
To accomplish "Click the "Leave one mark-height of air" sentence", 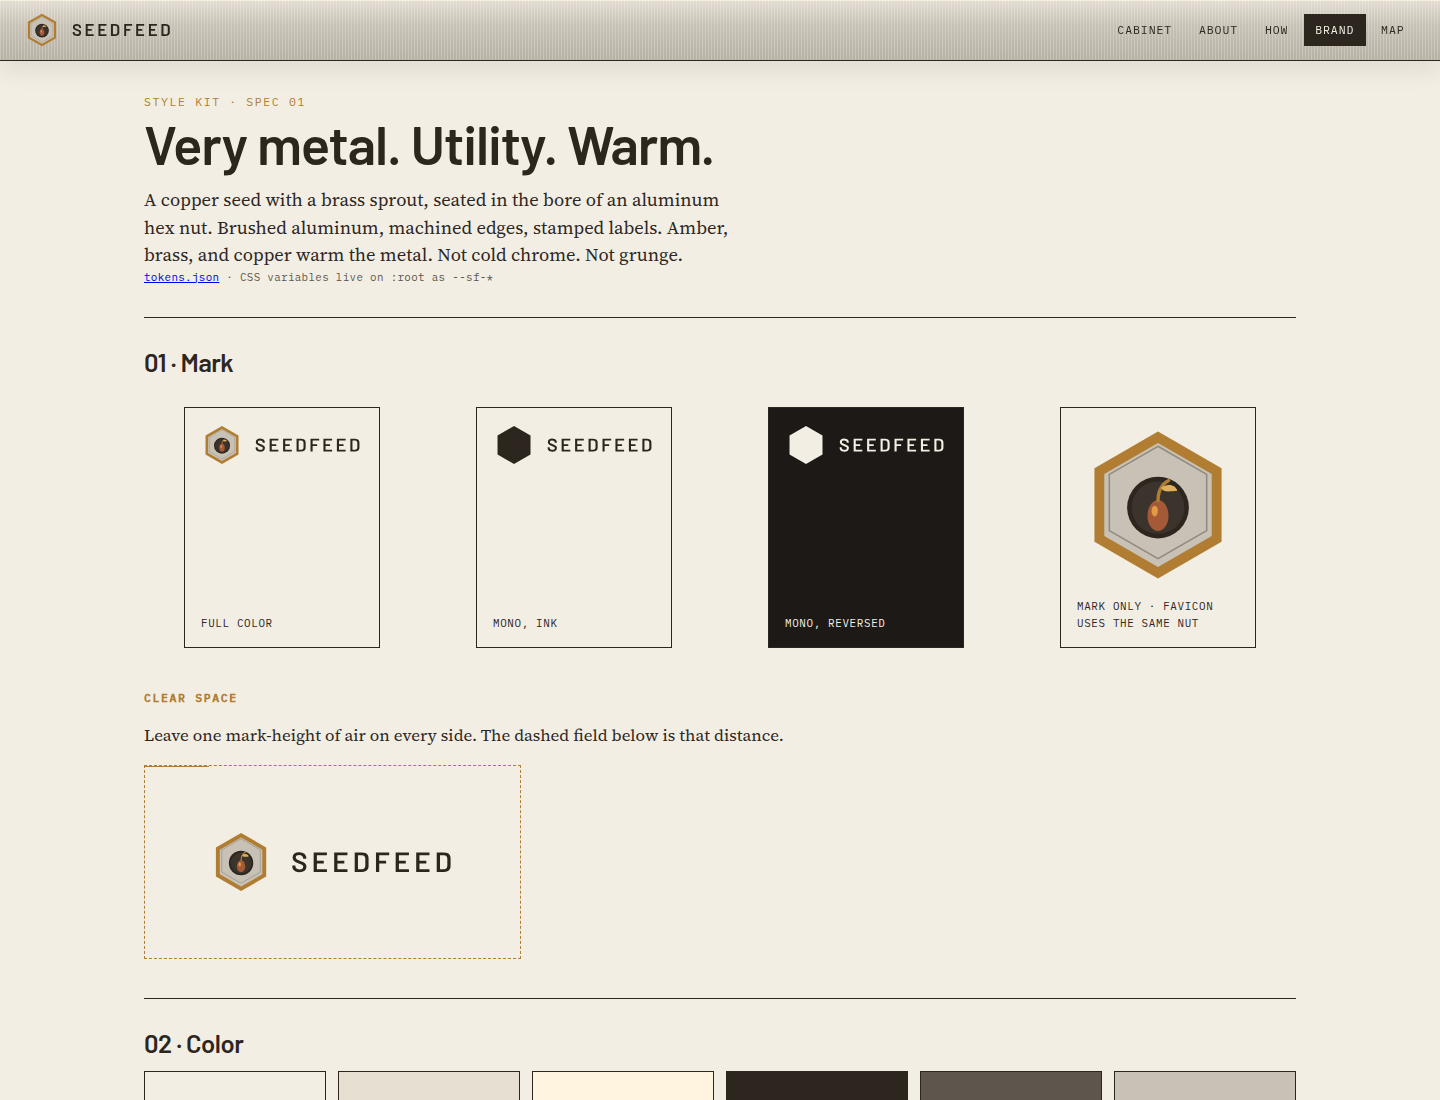I will click(x=464, y=735).
